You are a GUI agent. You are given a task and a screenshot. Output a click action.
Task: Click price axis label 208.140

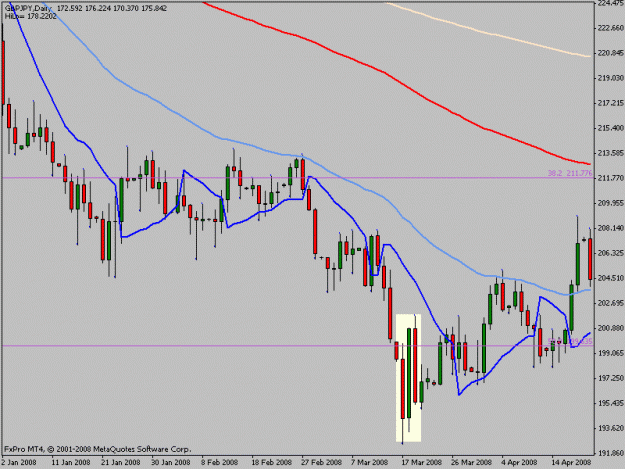610,228
